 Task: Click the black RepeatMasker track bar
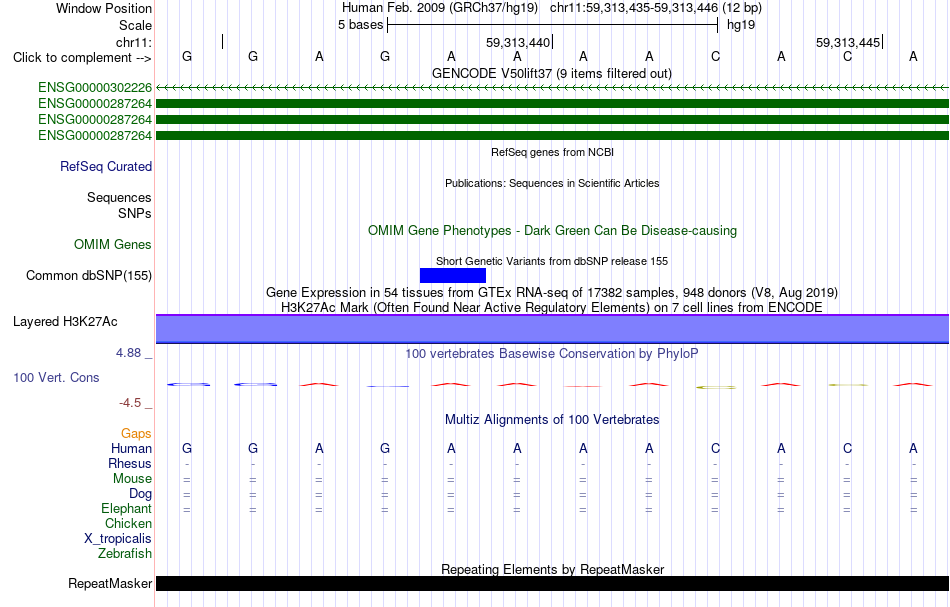point(552,583)
